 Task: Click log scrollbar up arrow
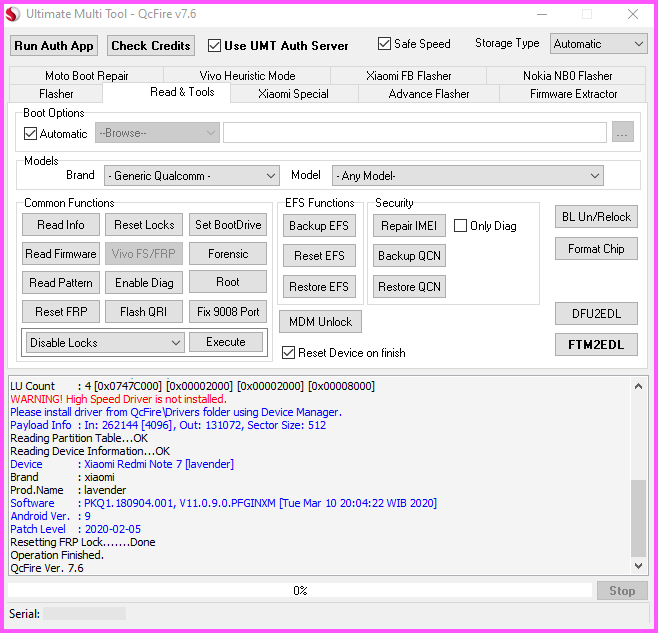coord(638,386)
